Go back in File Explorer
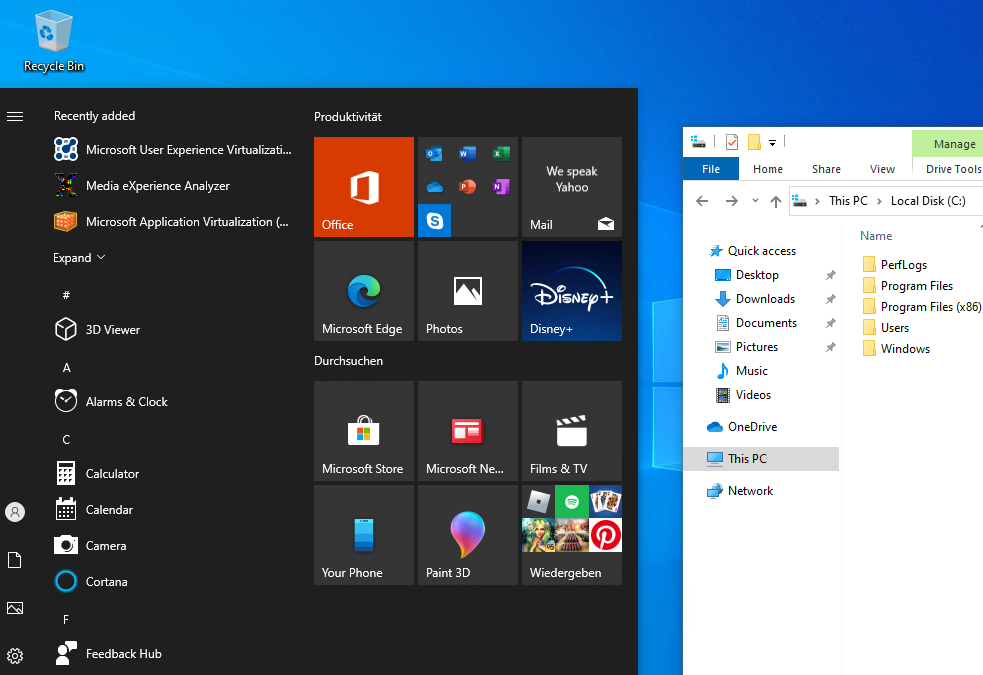This screenshot has height=675, width=983. pos(702,201)
